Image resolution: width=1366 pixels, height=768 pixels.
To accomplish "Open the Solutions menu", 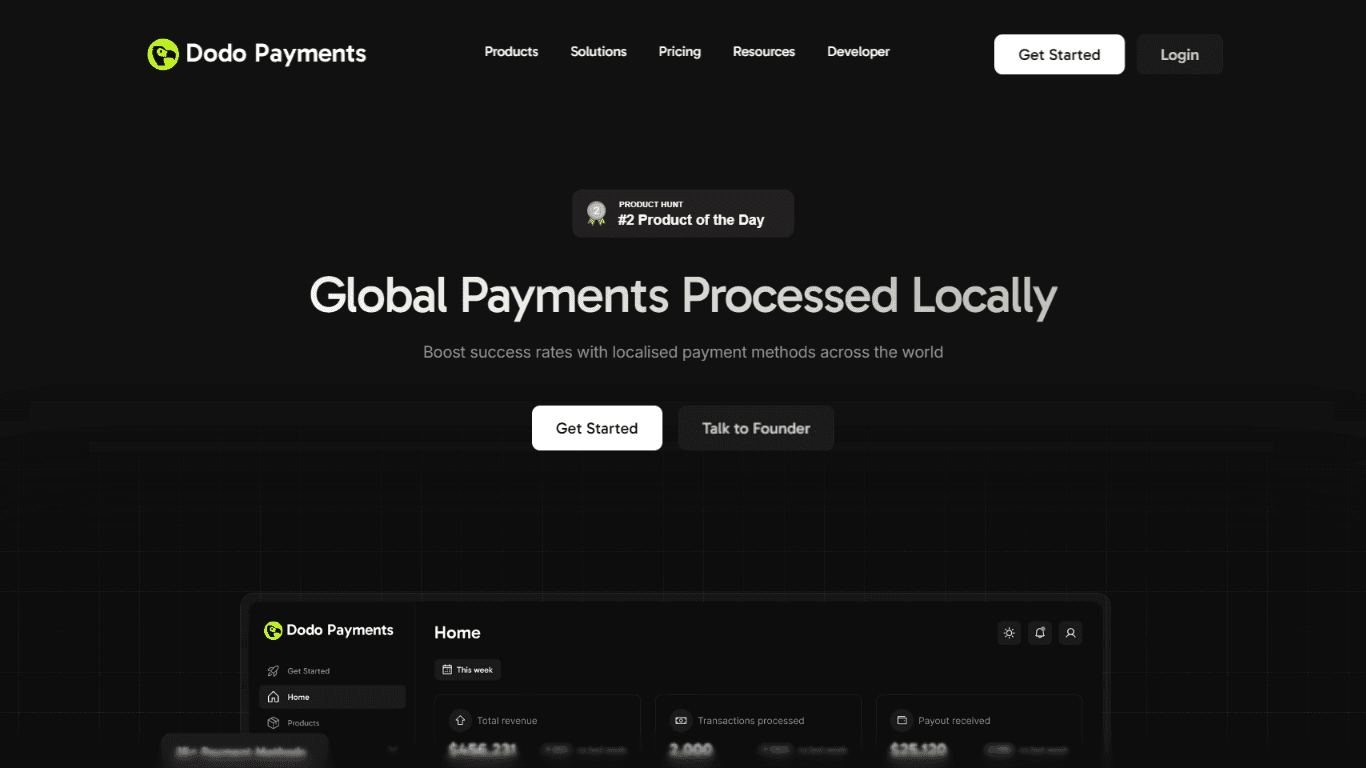I will (598, 52).
